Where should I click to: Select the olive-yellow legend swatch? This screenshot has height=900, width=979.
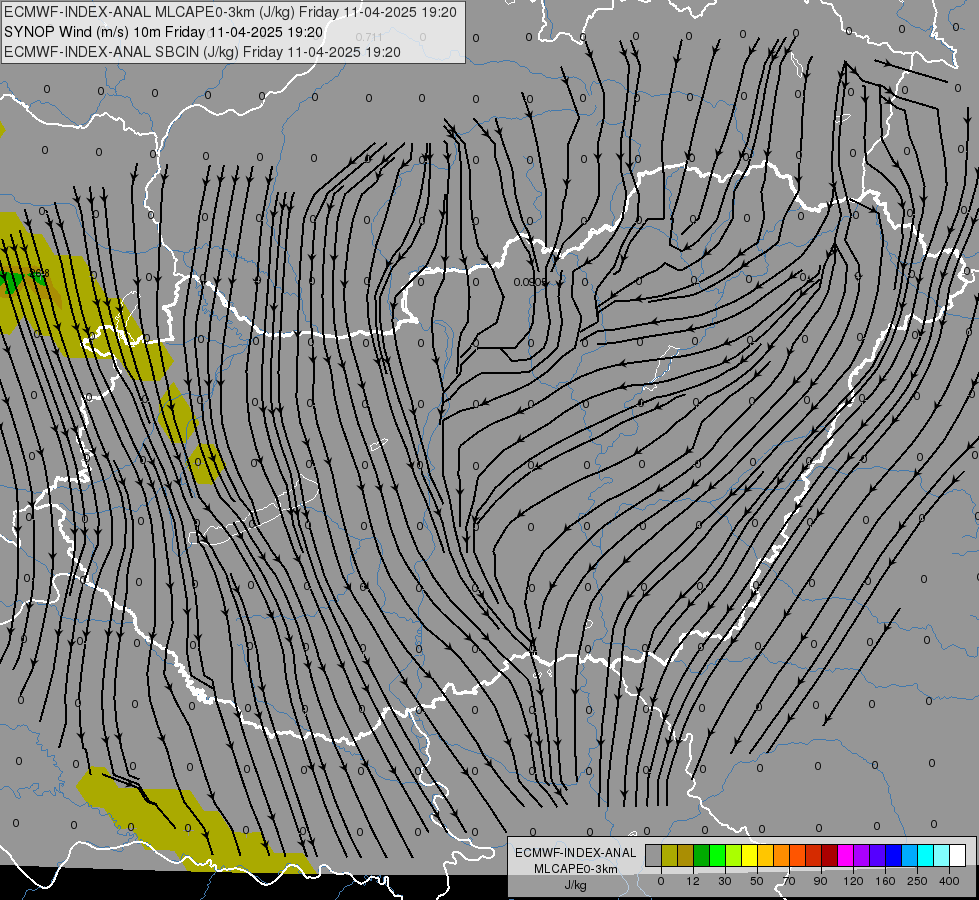pyautogui.click(x=669, y=855)
